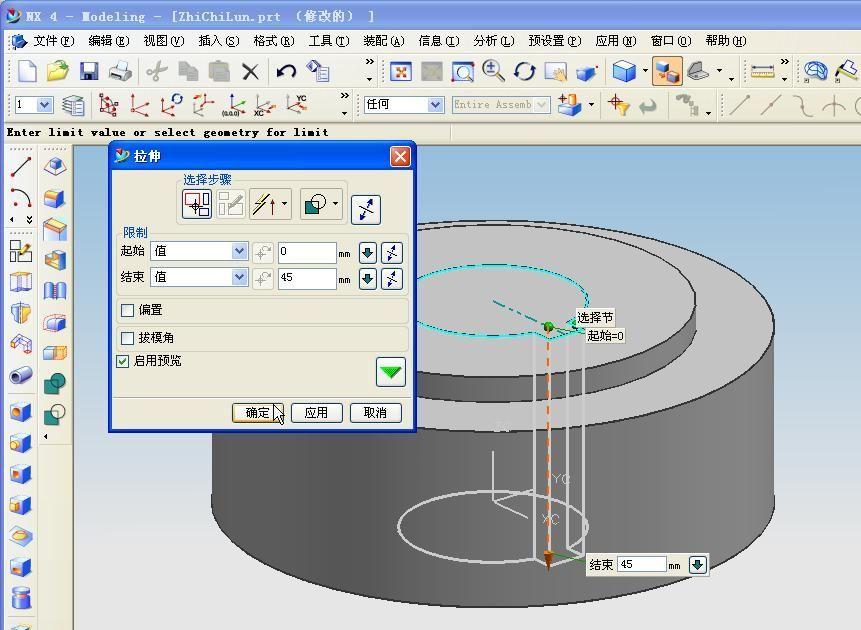The width and height of the screenshot is (861, 630).
Task: Click the Fit view icon
Action: (401, 71)
